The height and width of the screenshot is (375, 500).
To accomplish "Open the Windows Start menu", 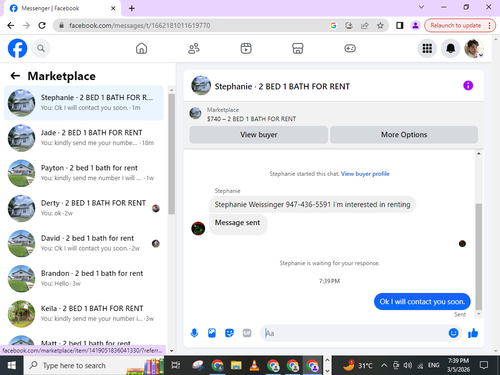I will coord(12,365).
